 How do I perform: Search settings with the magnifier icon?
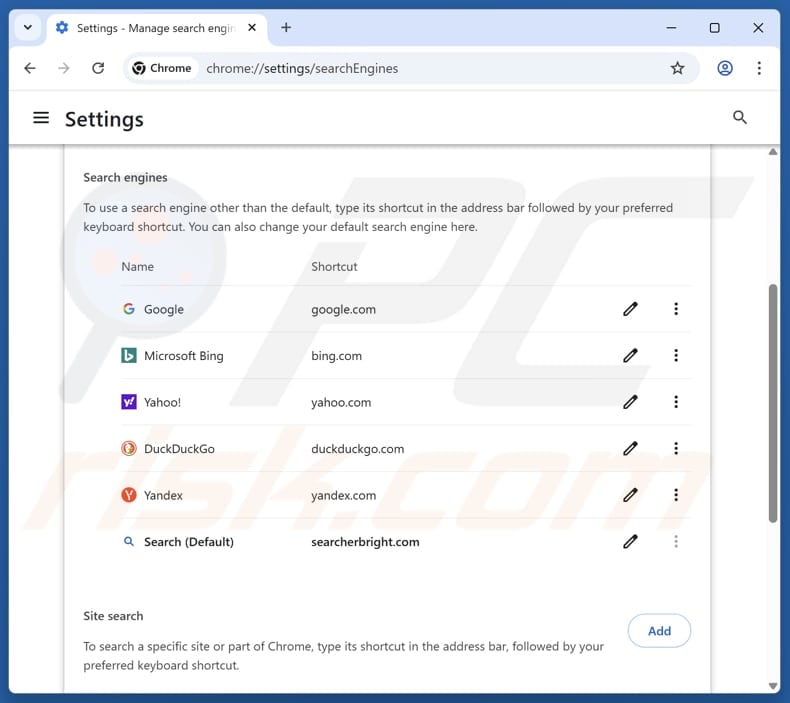click(740, 117)
